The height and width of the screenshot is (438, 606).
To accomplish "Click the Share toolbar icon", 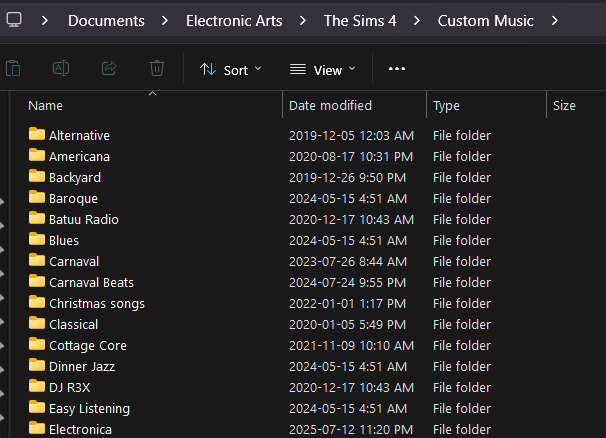I will (x=109, y=69).
